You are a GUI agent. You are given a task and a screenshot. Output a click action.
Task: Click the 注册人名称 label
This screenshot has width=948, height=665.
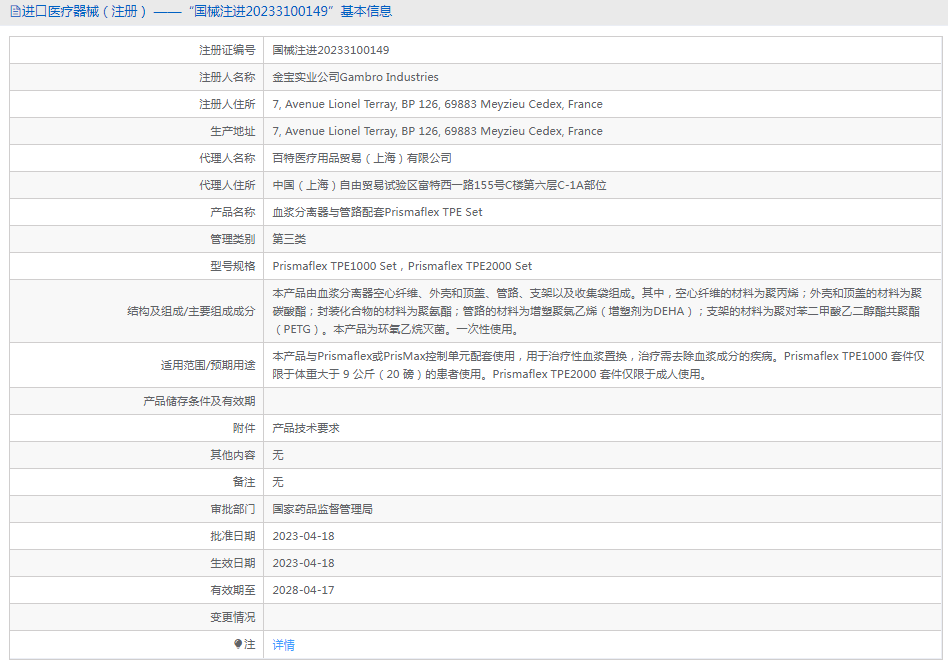tap(227, 77)
